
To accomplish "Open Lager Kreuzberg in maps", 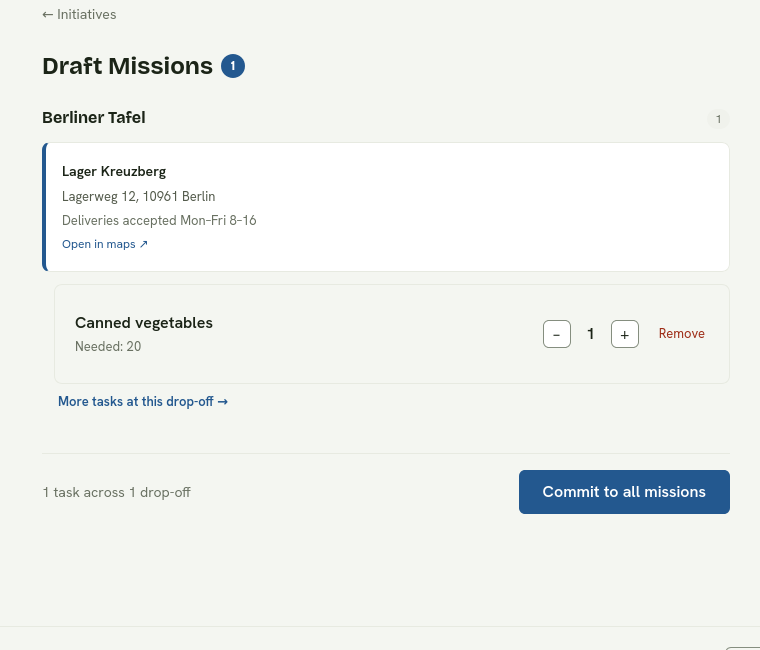I will coord(105,244).
